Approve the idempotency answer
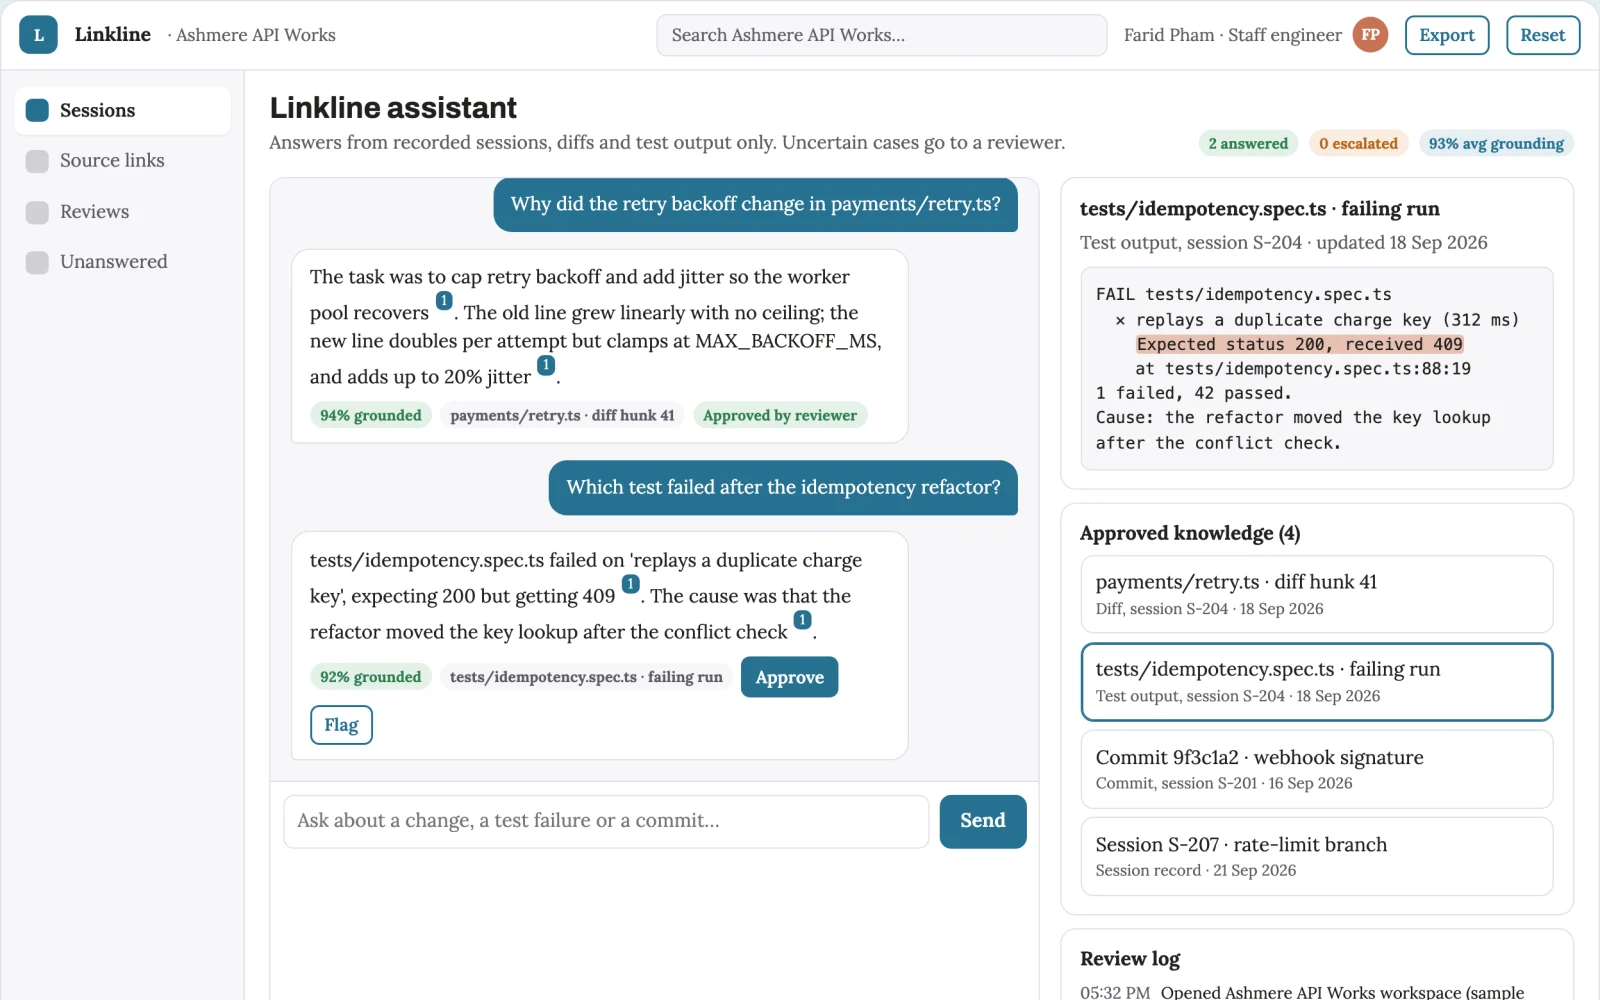This screenshot has height=1000, width=1600. pos(789,677)
